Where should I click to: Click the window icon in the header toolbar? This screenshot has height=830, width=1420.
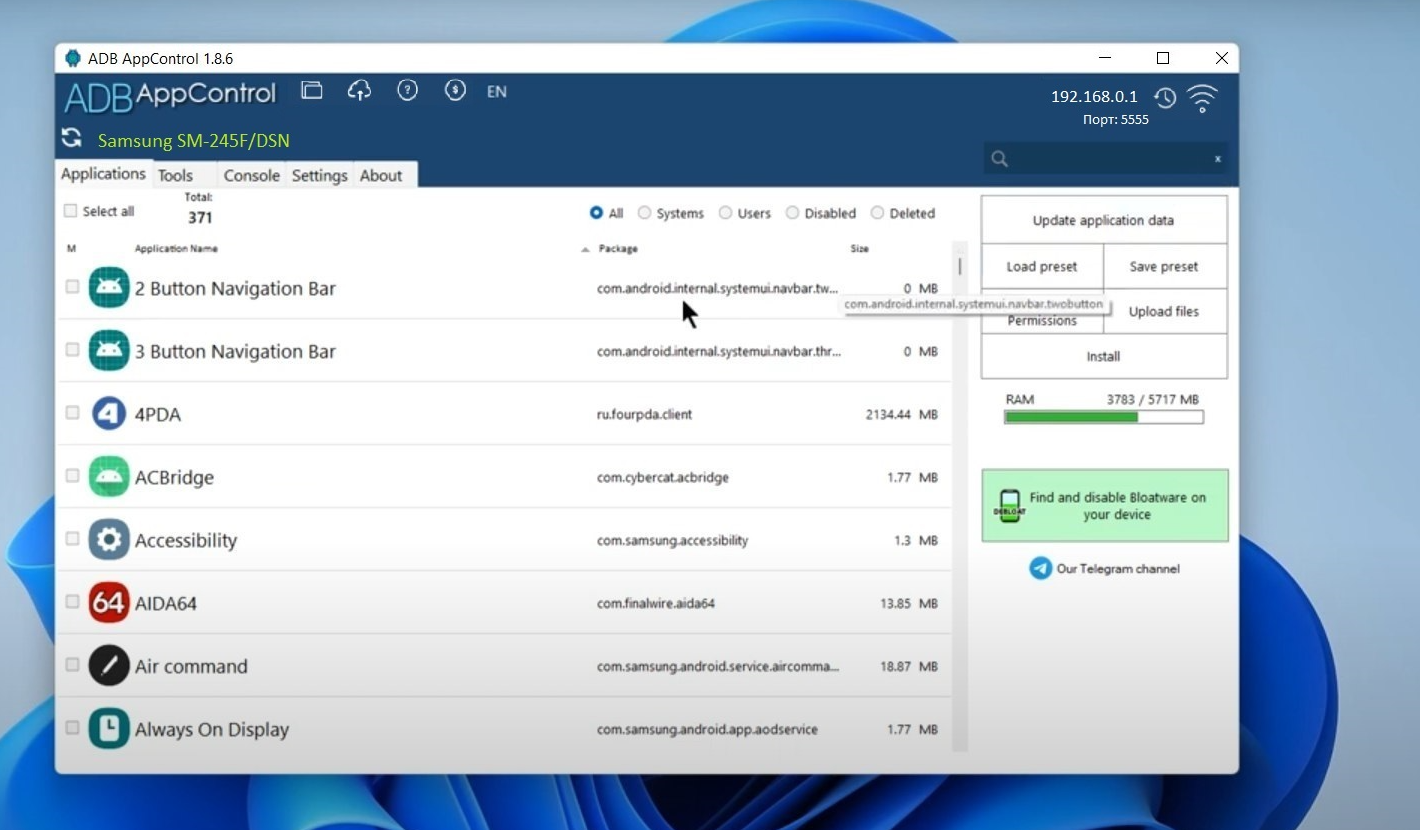coord(312,91)
